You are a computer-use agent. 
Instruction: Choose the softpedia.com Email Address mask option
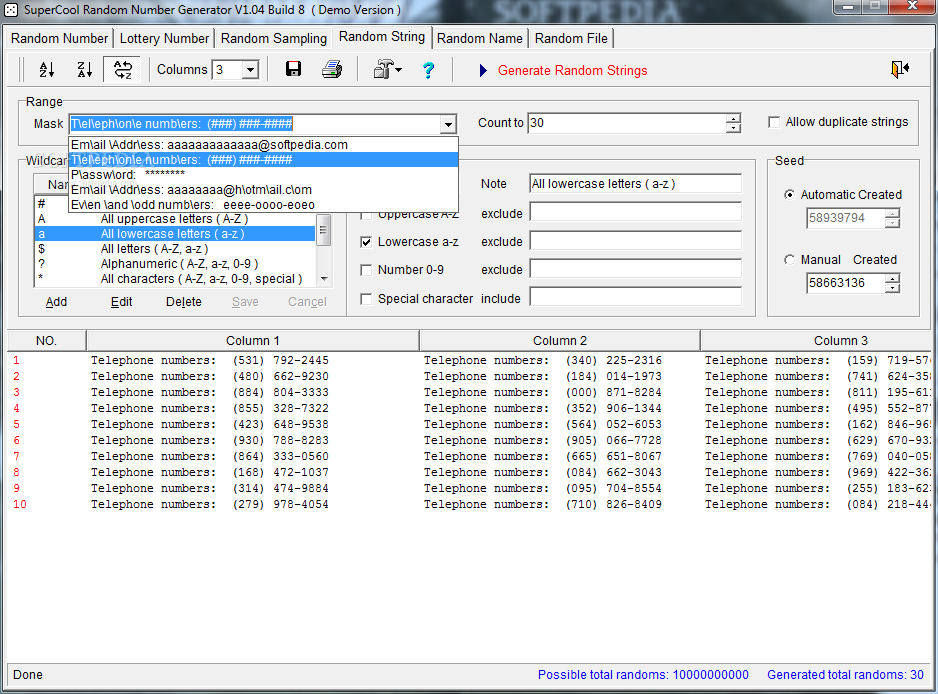pyautogui.click(x=263, y=145)
